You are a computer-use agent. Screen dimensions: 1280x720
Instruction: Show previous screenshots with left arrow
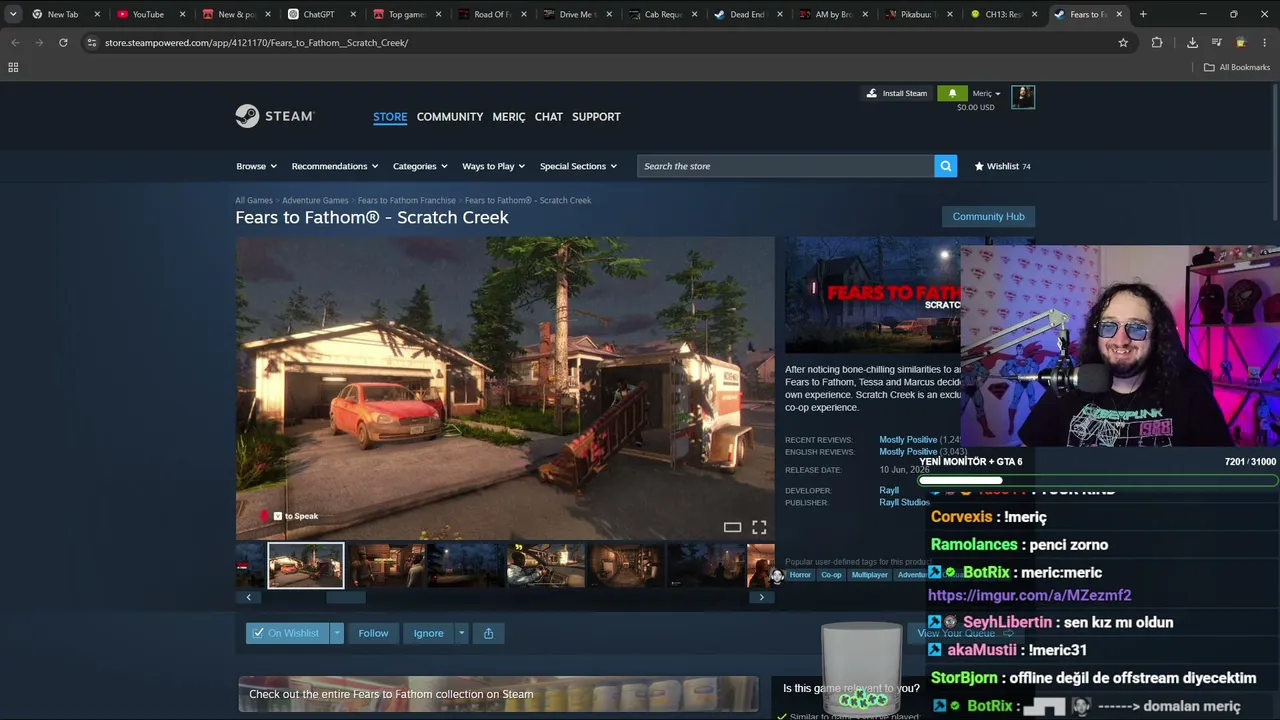coord(249,597)
